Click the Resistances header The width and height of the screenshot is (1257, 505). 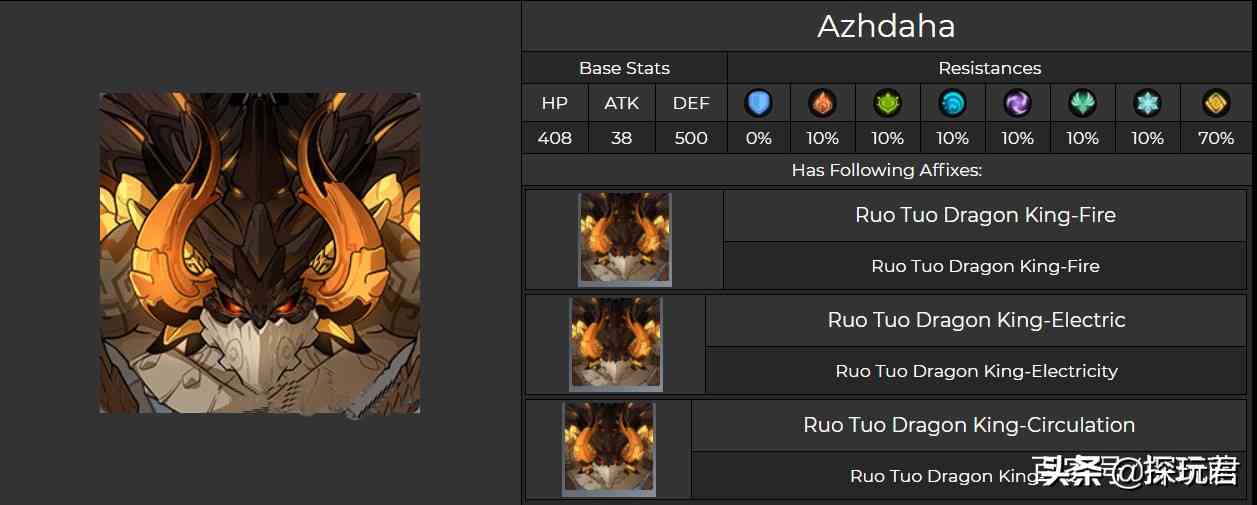989,68
